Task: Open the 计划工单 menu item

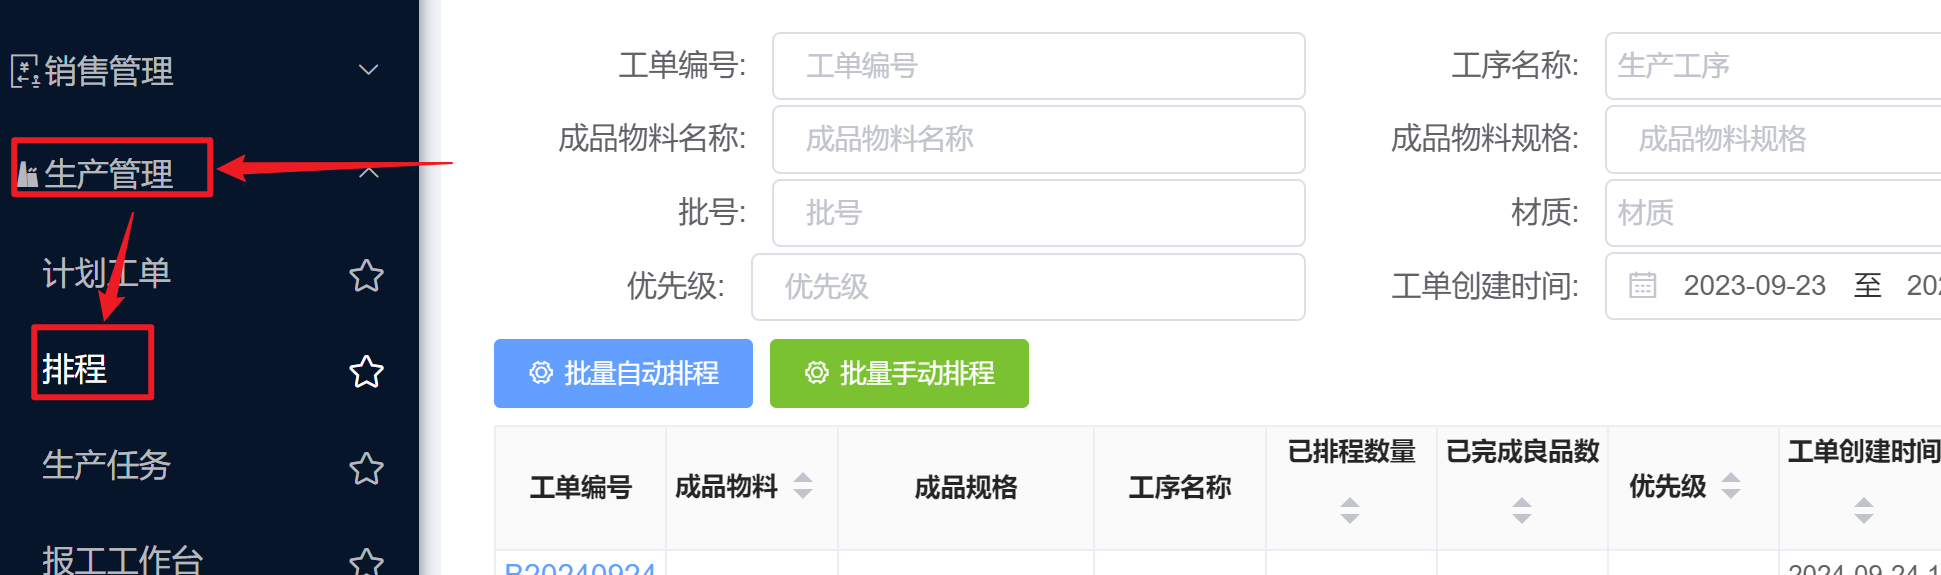Action: coord(106,273)
